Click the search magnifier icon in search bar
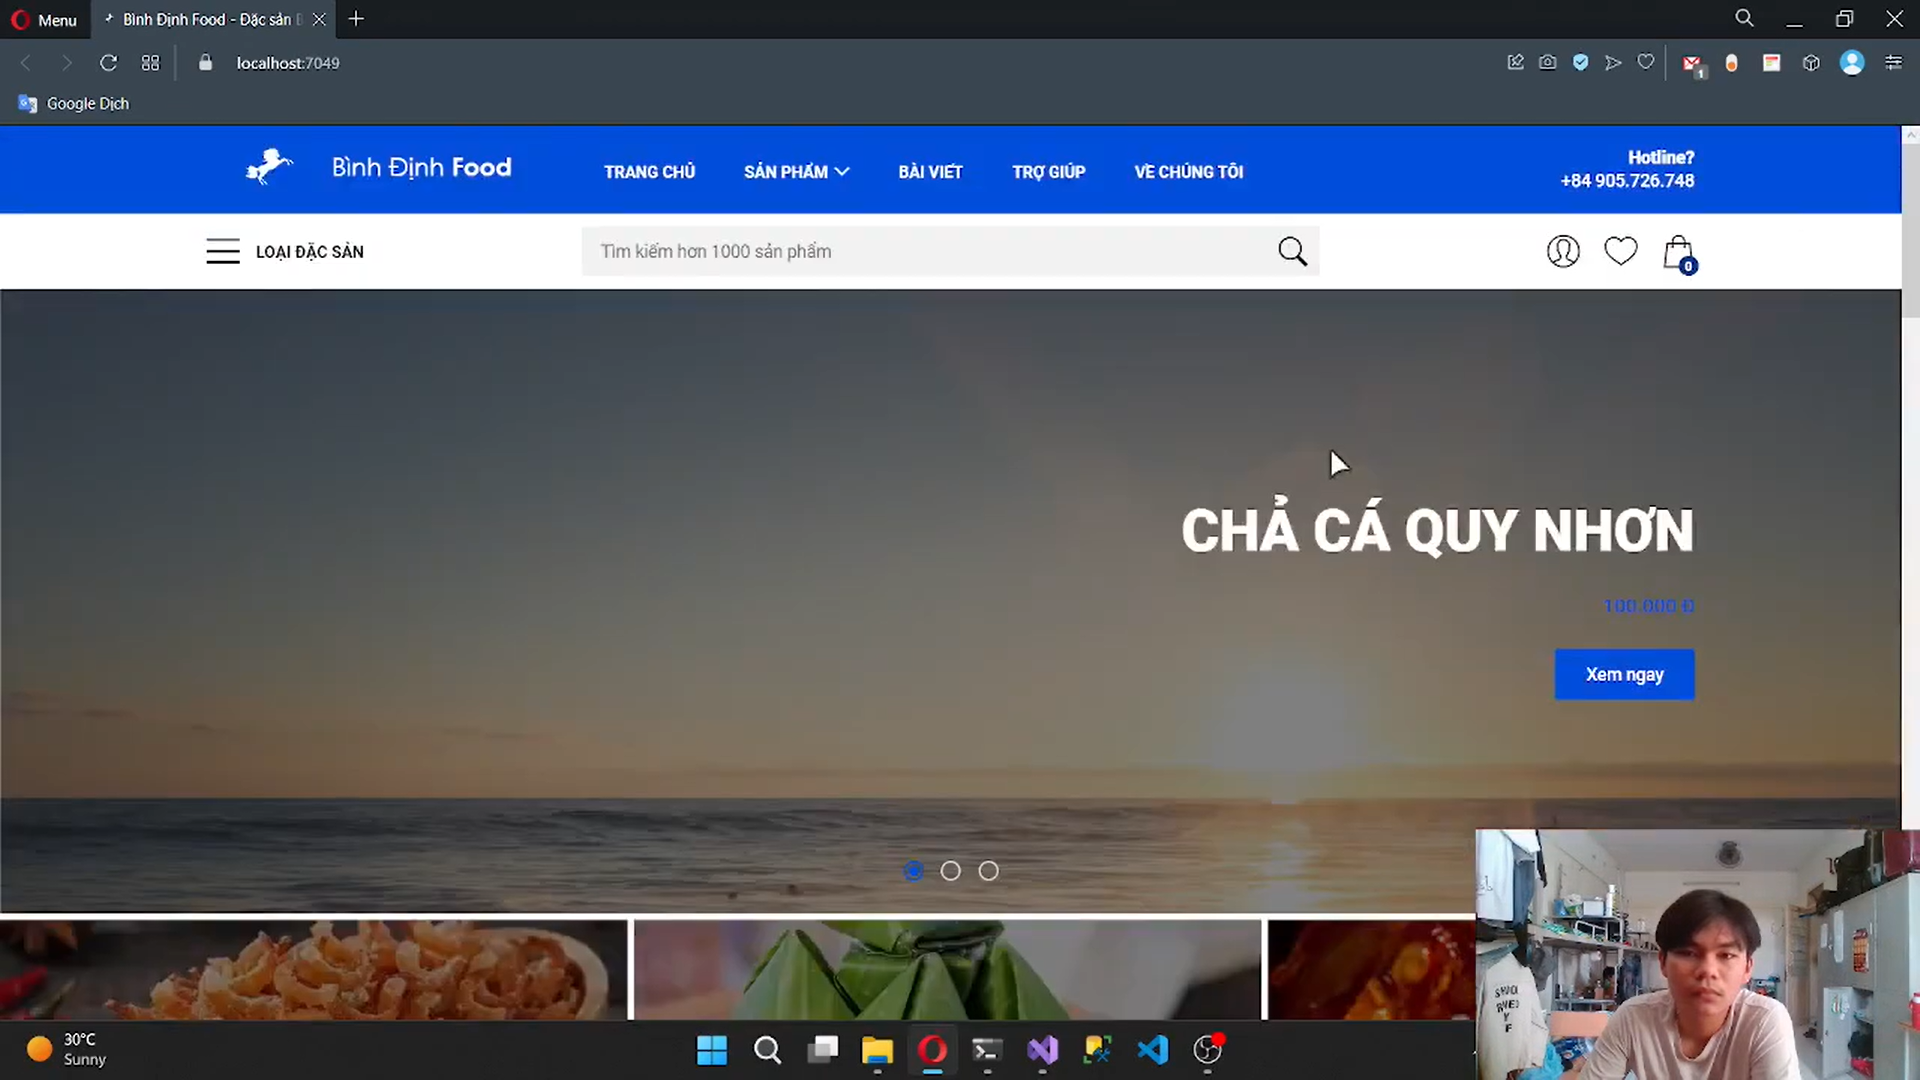Image resolution: width=1920 pixels, height=1080 pixels. click(1292, 251)
